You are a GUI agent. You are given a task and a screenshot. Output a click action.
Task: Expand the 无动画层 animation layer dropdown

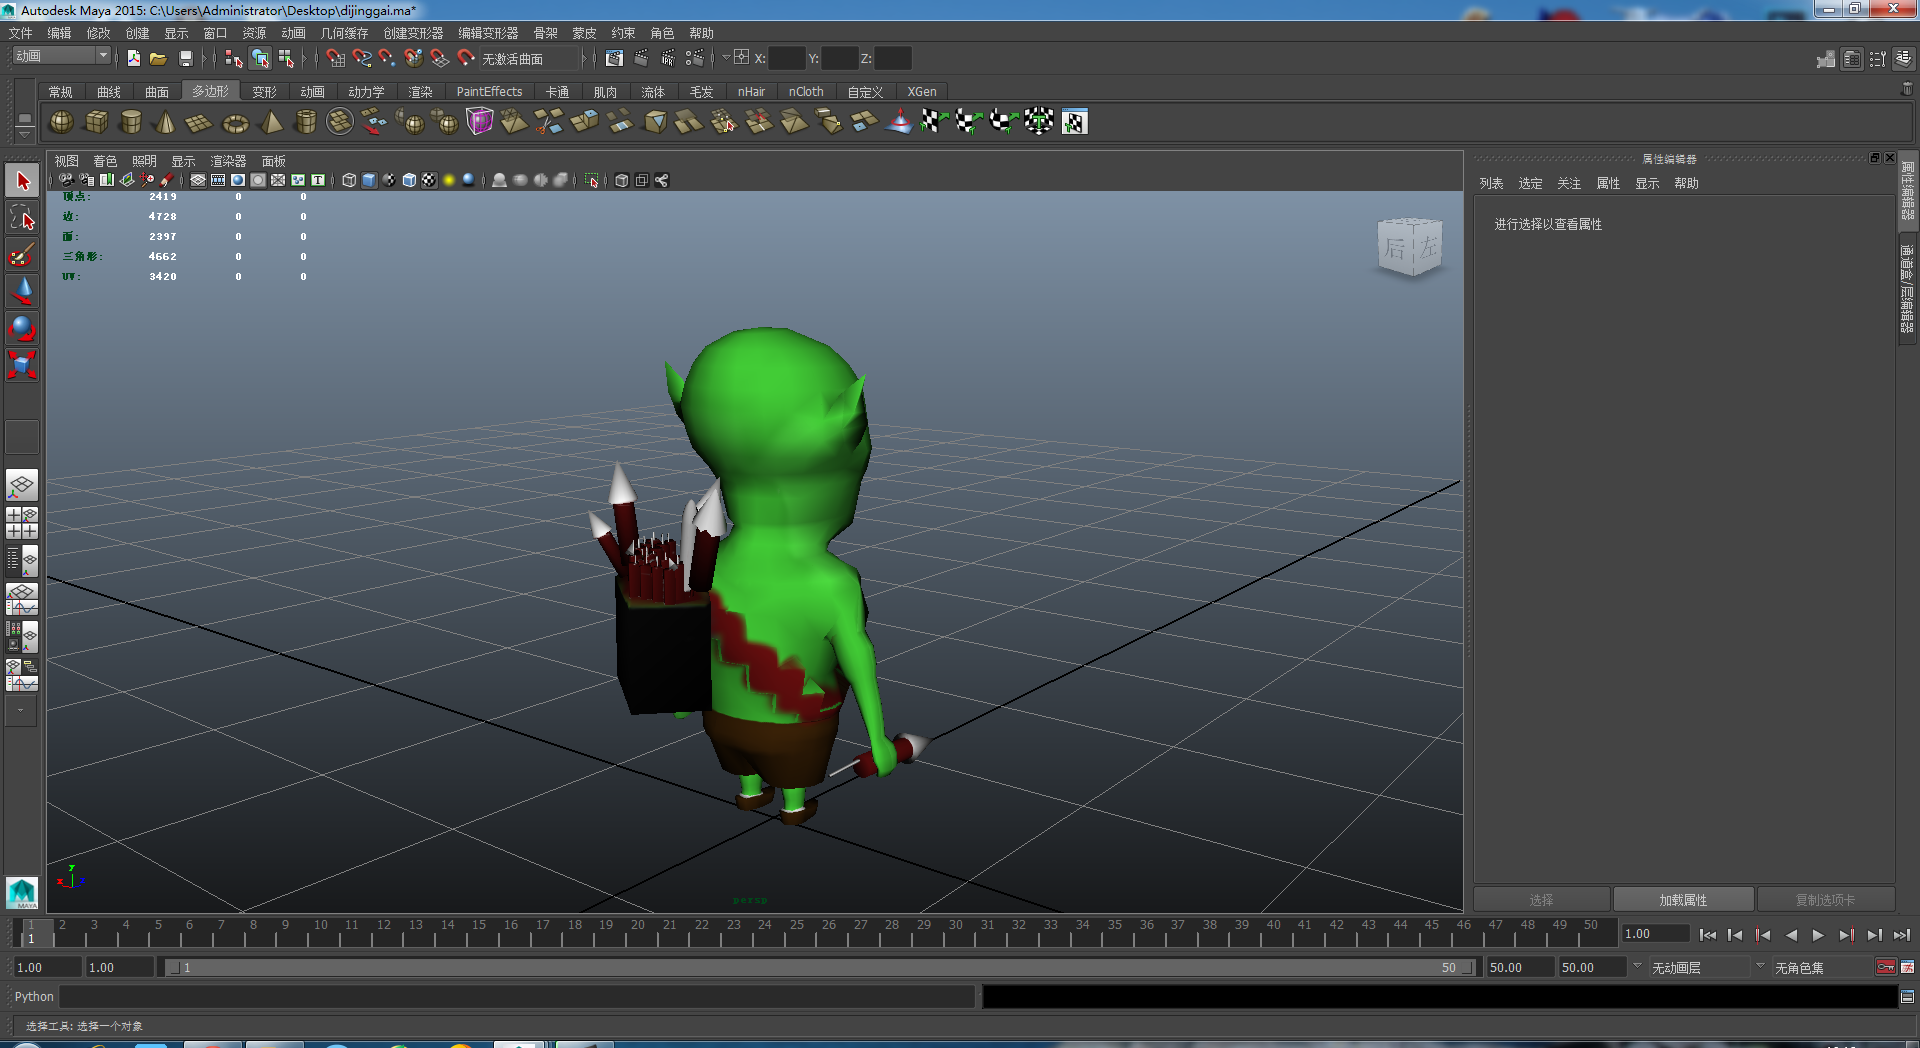[1637, 966]
